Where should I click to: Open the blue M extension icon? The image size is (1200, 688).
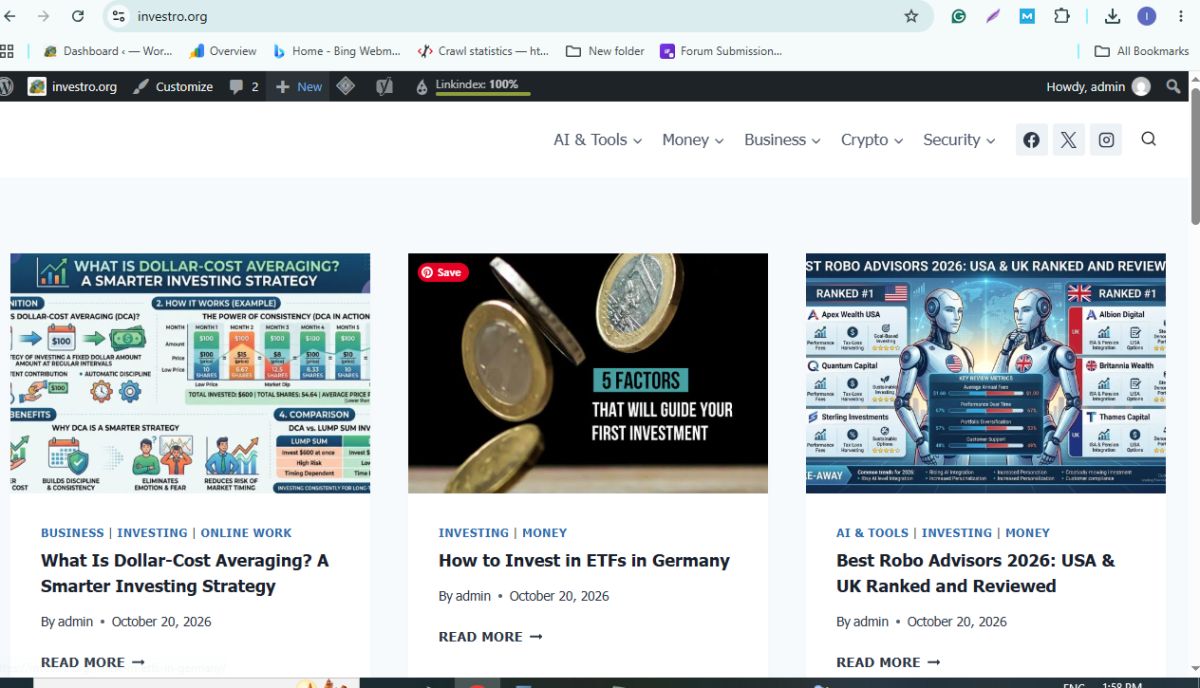[1027, 16]
